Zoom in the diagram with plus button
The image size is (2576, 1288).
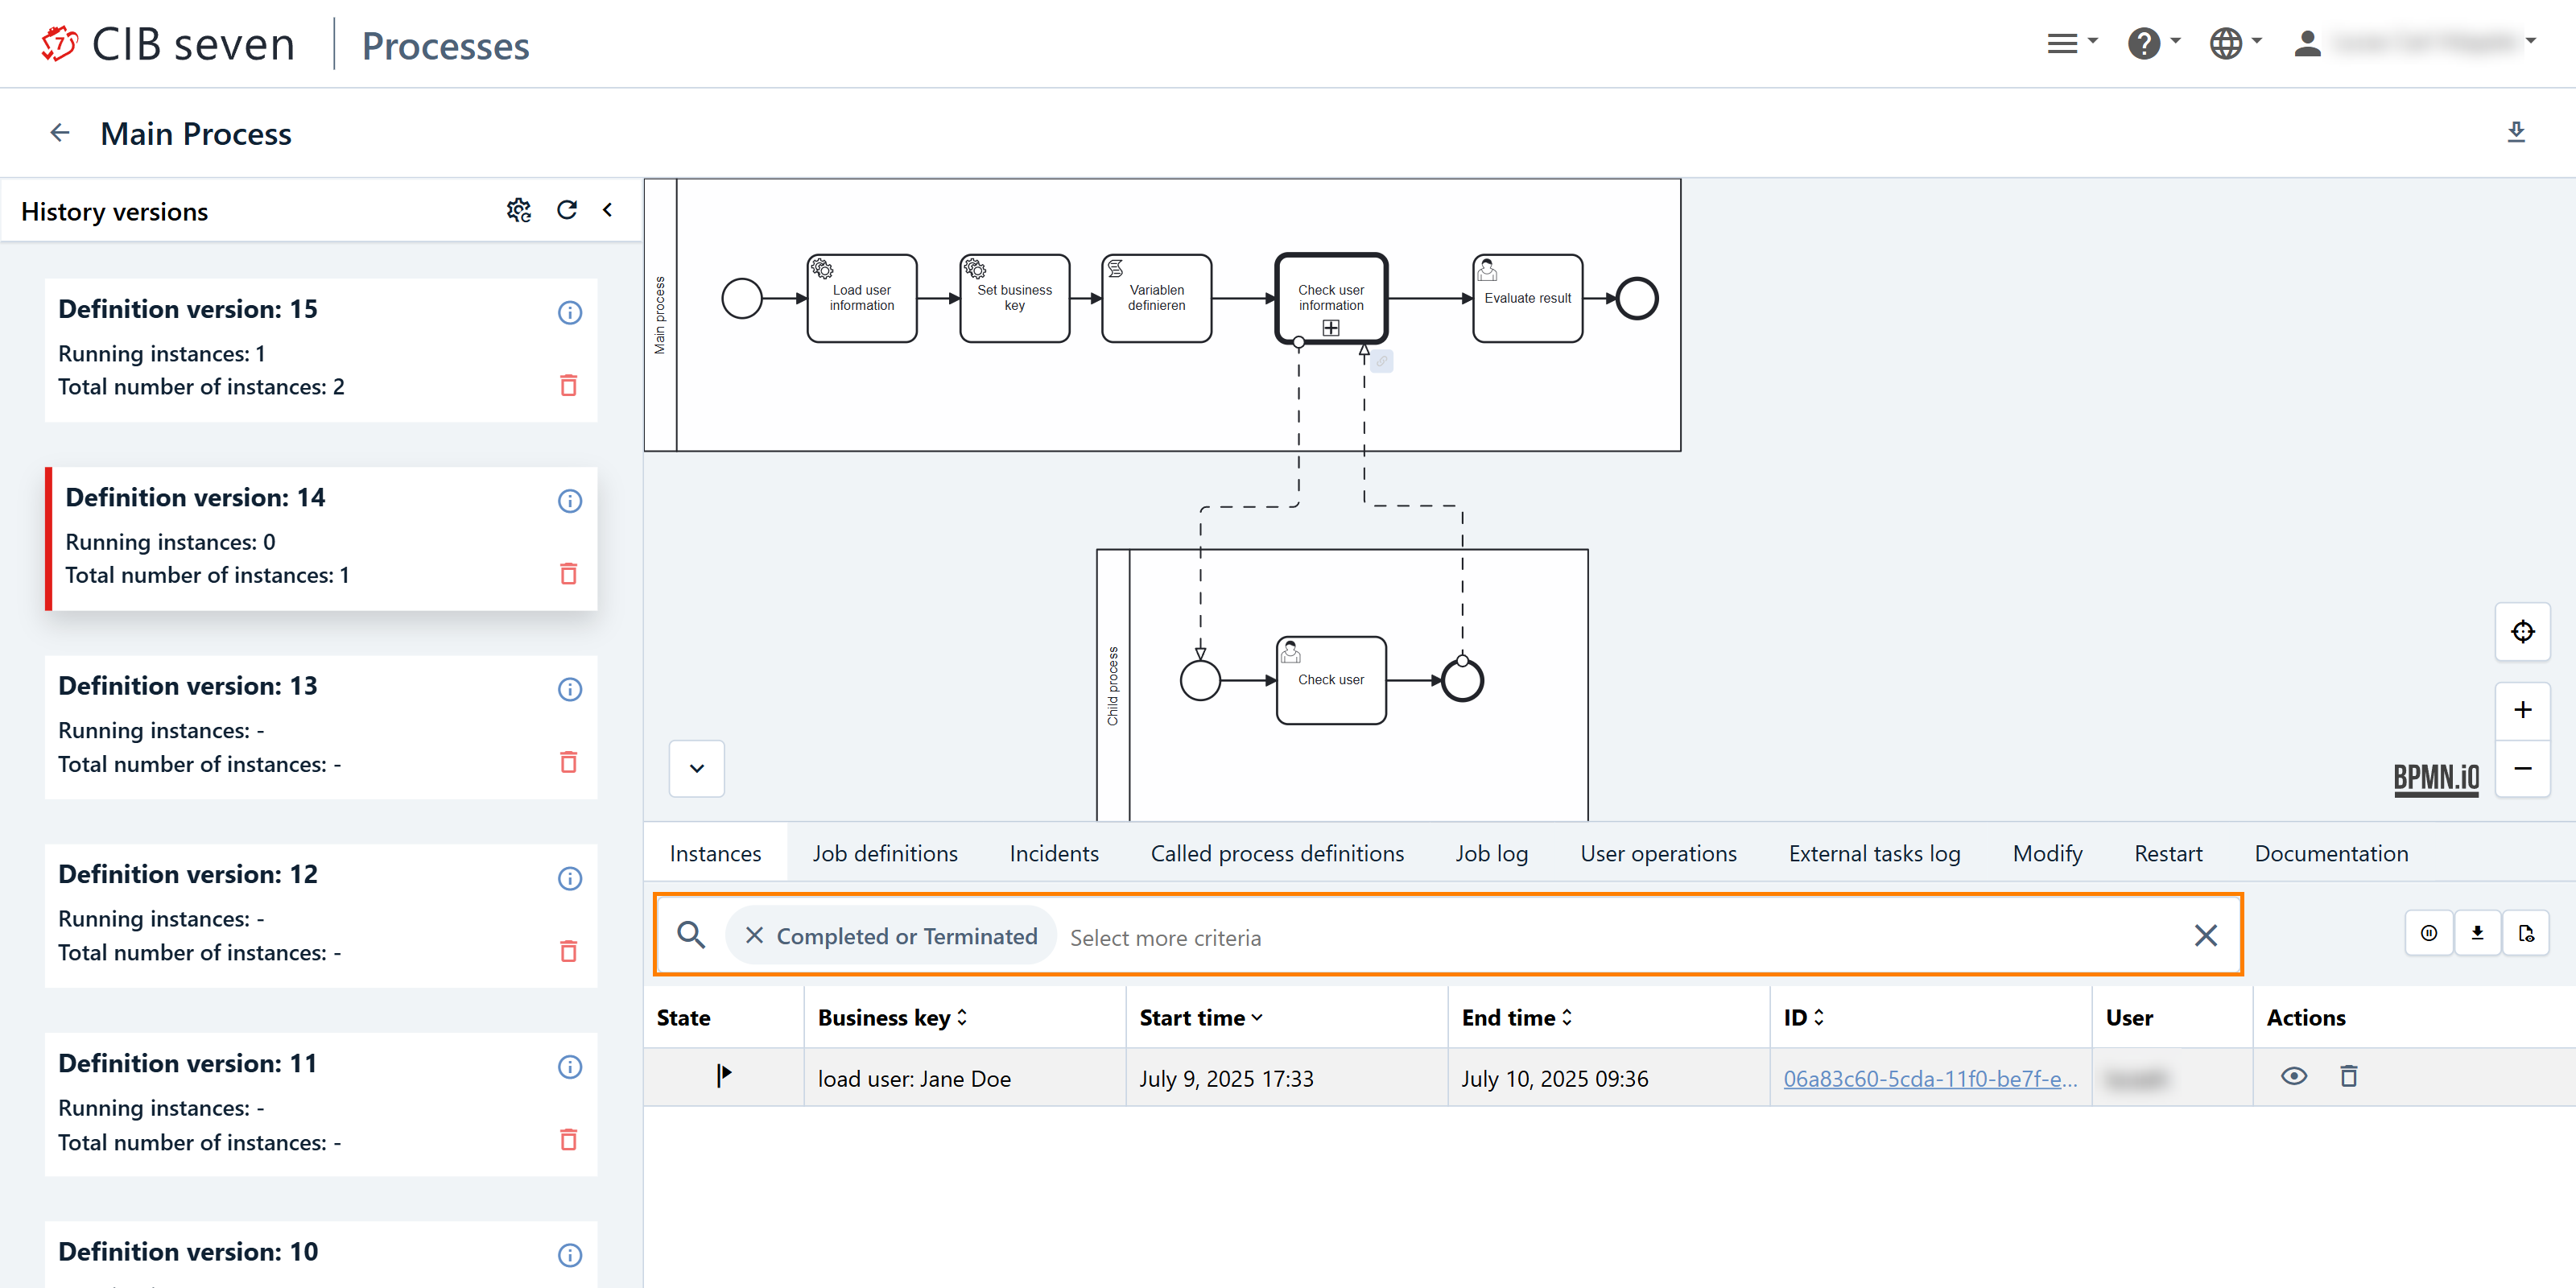point(2522,710)
